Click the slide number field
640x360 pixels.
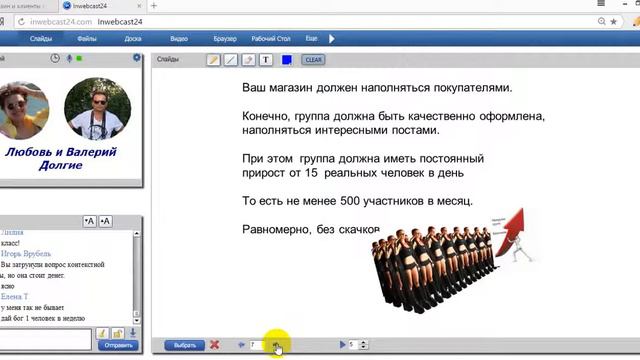click(257, 345)
